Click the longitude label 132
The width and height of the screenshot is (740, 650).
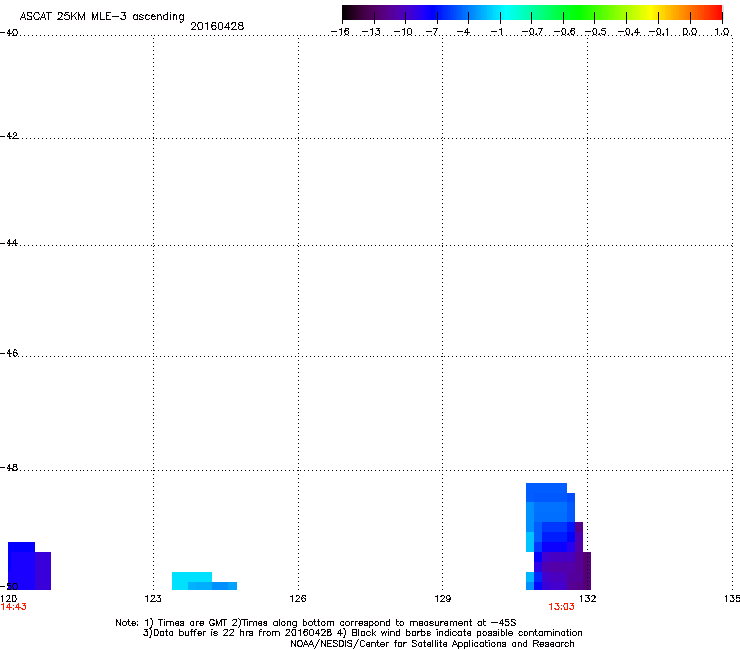[588, 599]
